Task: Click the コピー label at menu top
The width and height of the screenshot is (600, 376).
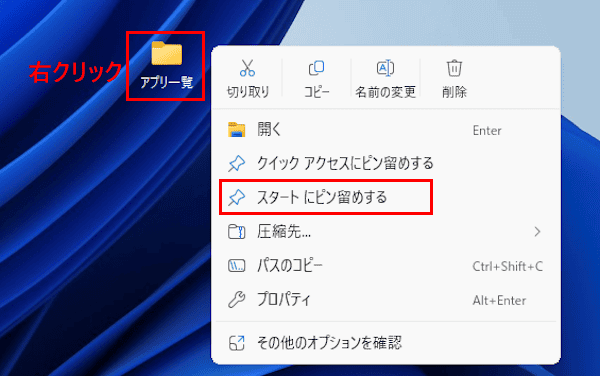Action: click(316, 92)
